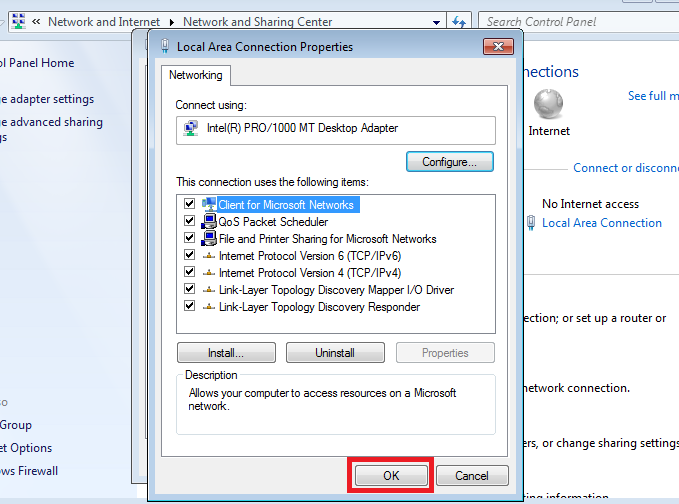Click the See full map link

(653, 96)
